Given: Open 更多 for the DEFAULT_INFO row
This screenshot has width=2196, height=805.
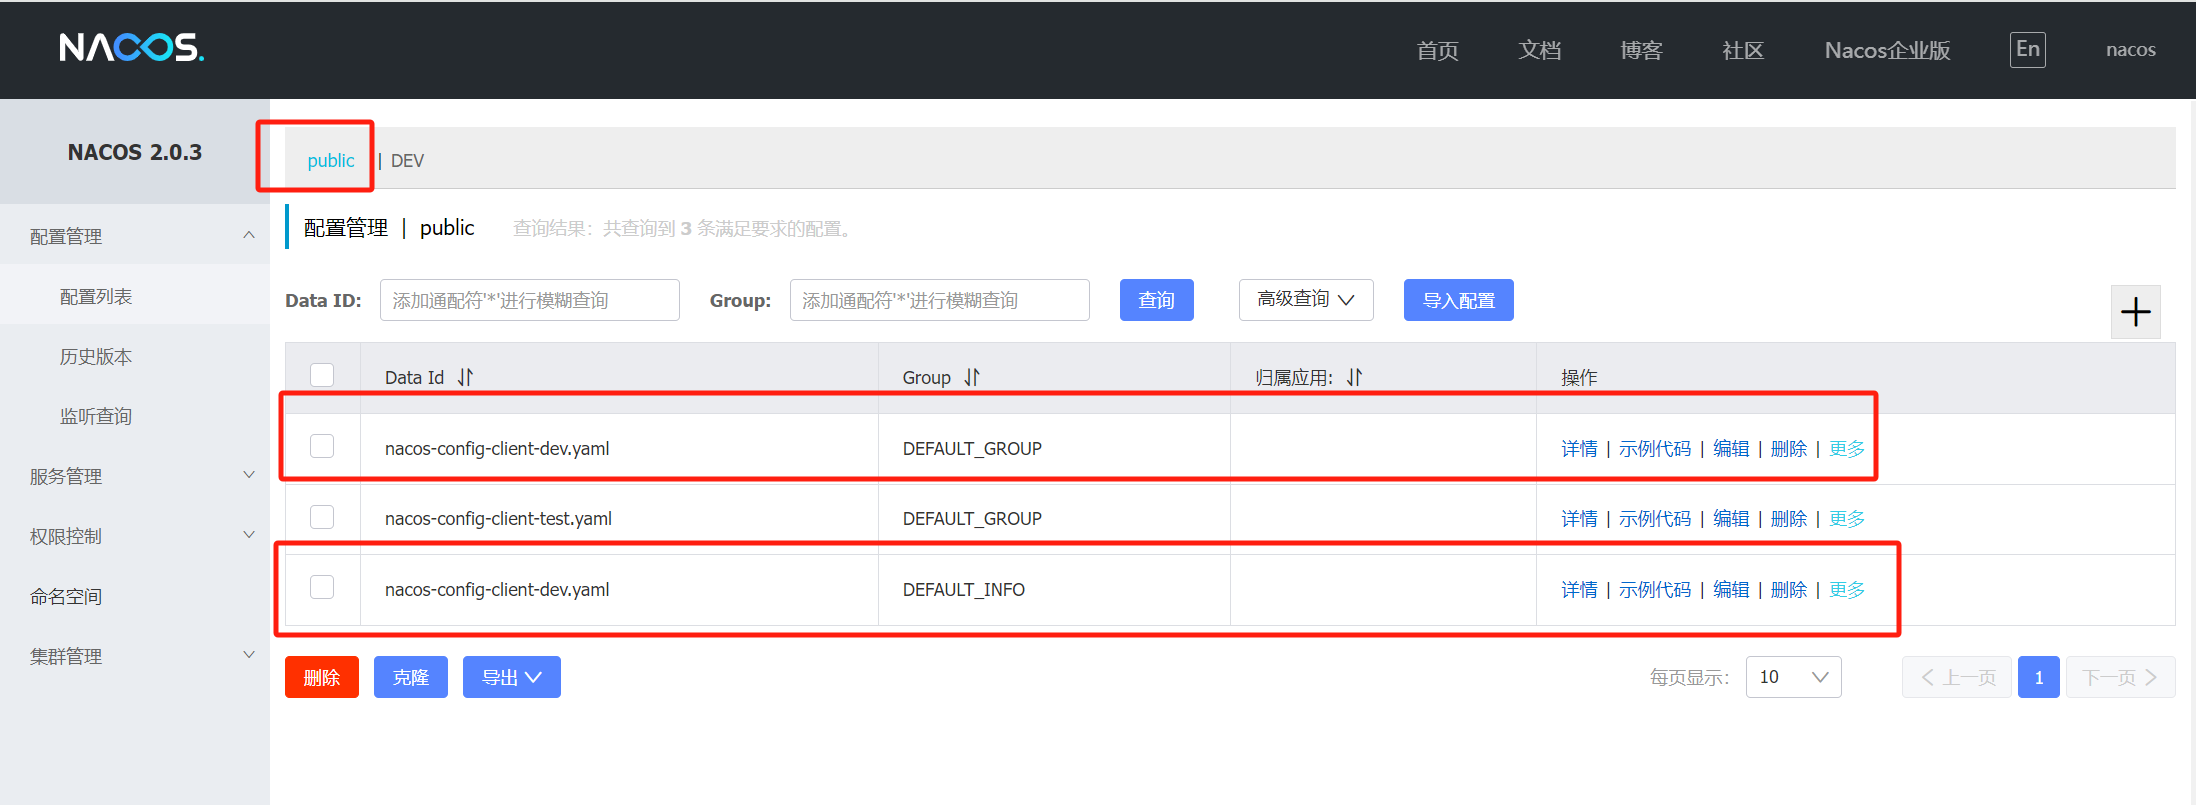Looking at the screenshot, I should coord(1847,590).
